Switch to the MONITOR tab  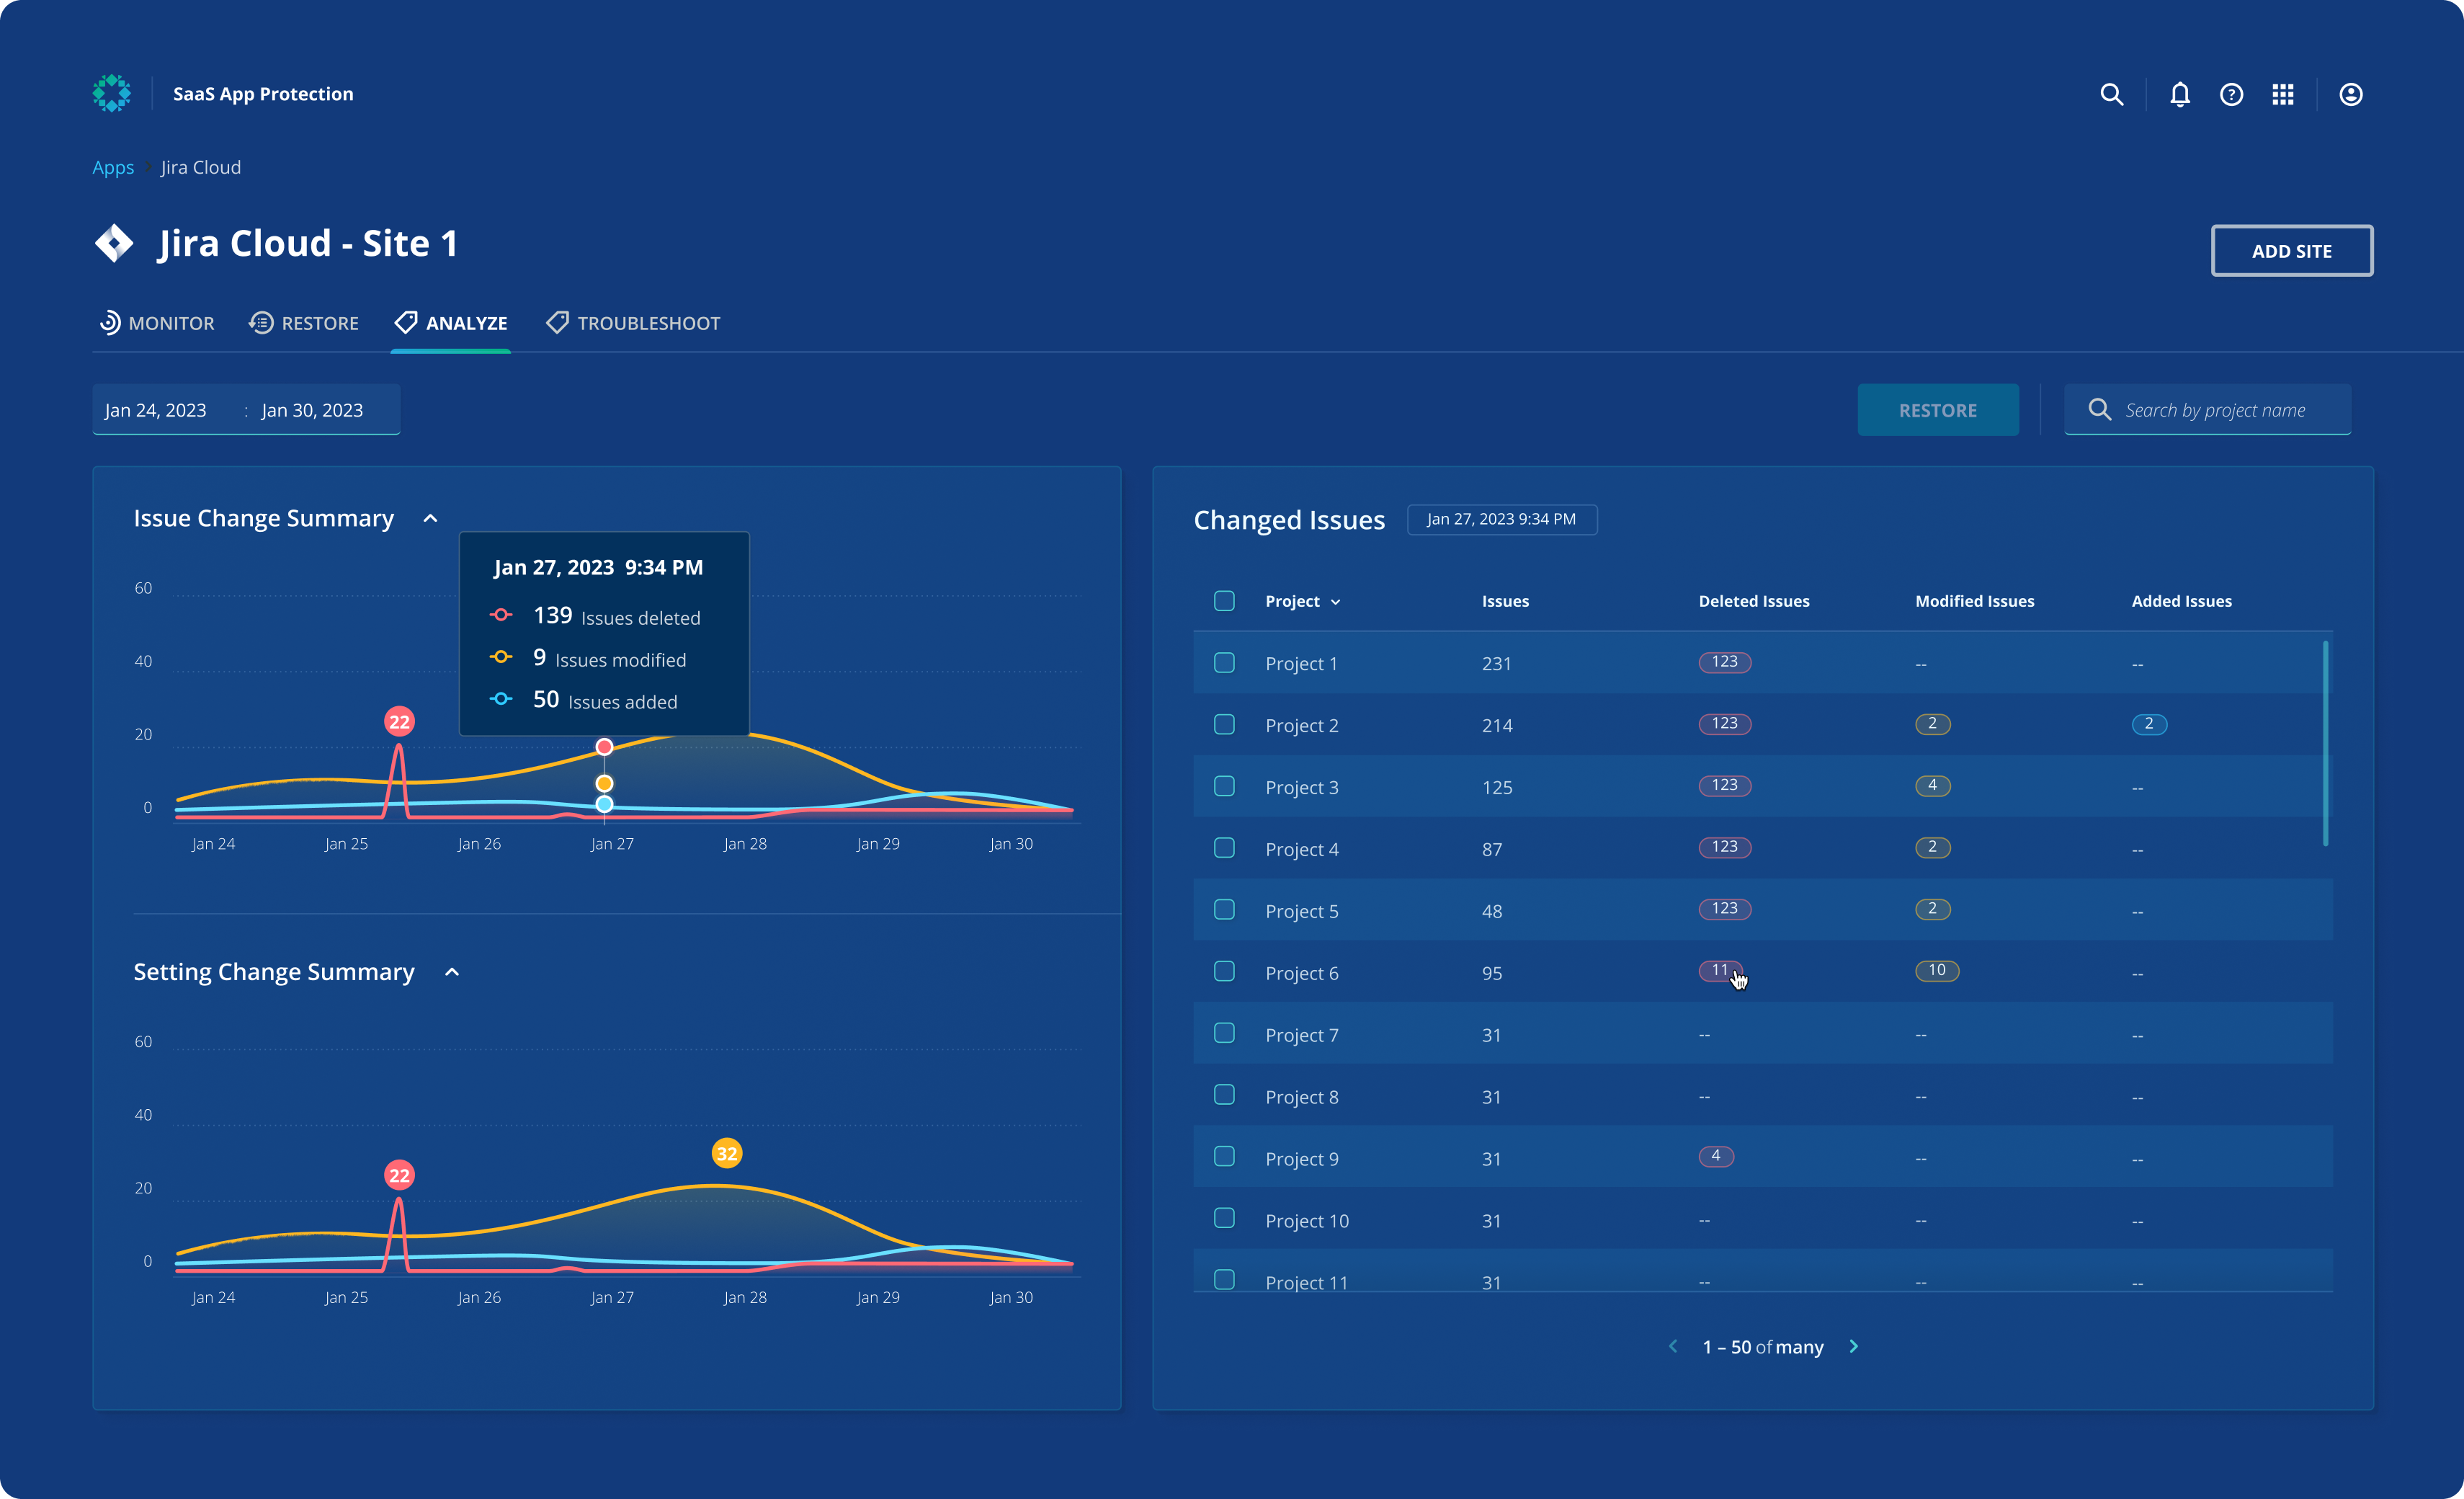(157, 323)
